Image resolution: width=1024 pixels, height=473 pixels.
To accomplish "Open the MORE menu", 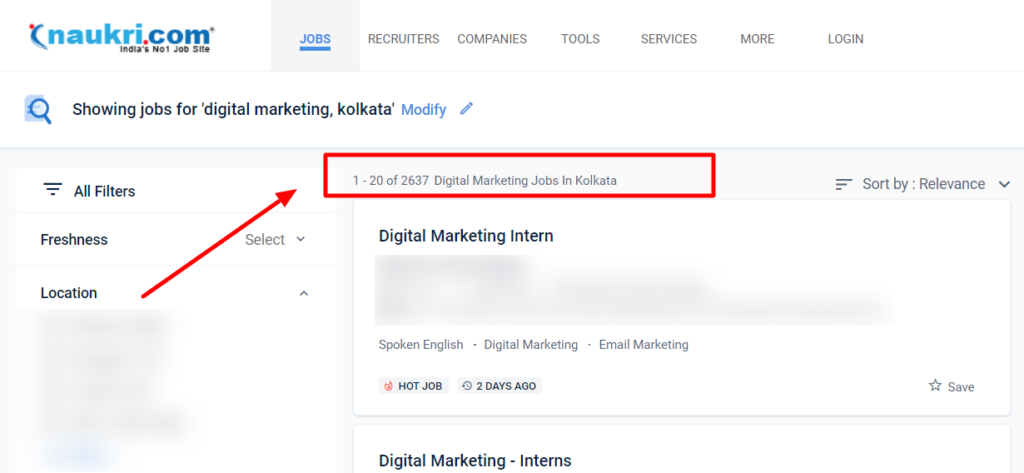I will coord(758,39).
